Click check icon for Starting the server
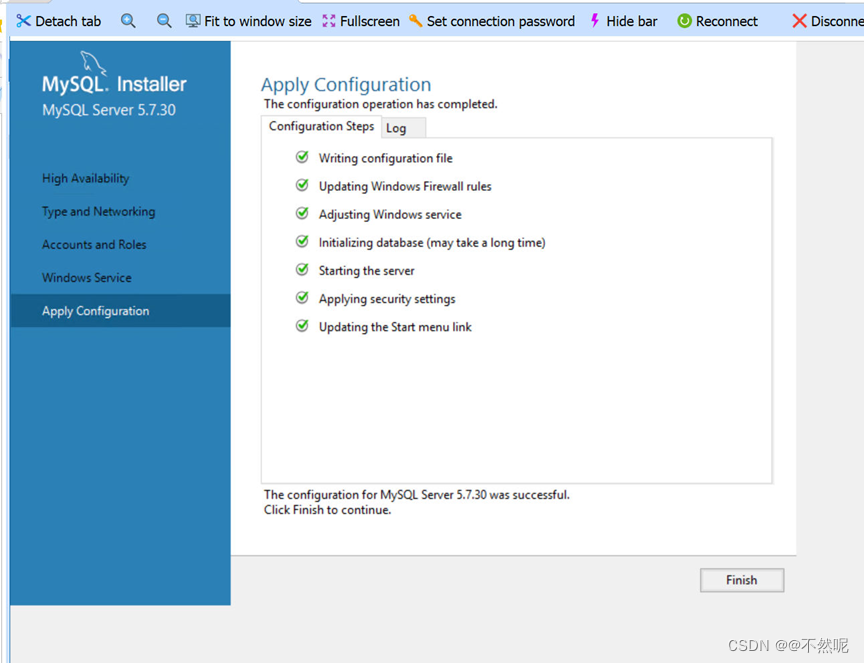 [302, 269]
